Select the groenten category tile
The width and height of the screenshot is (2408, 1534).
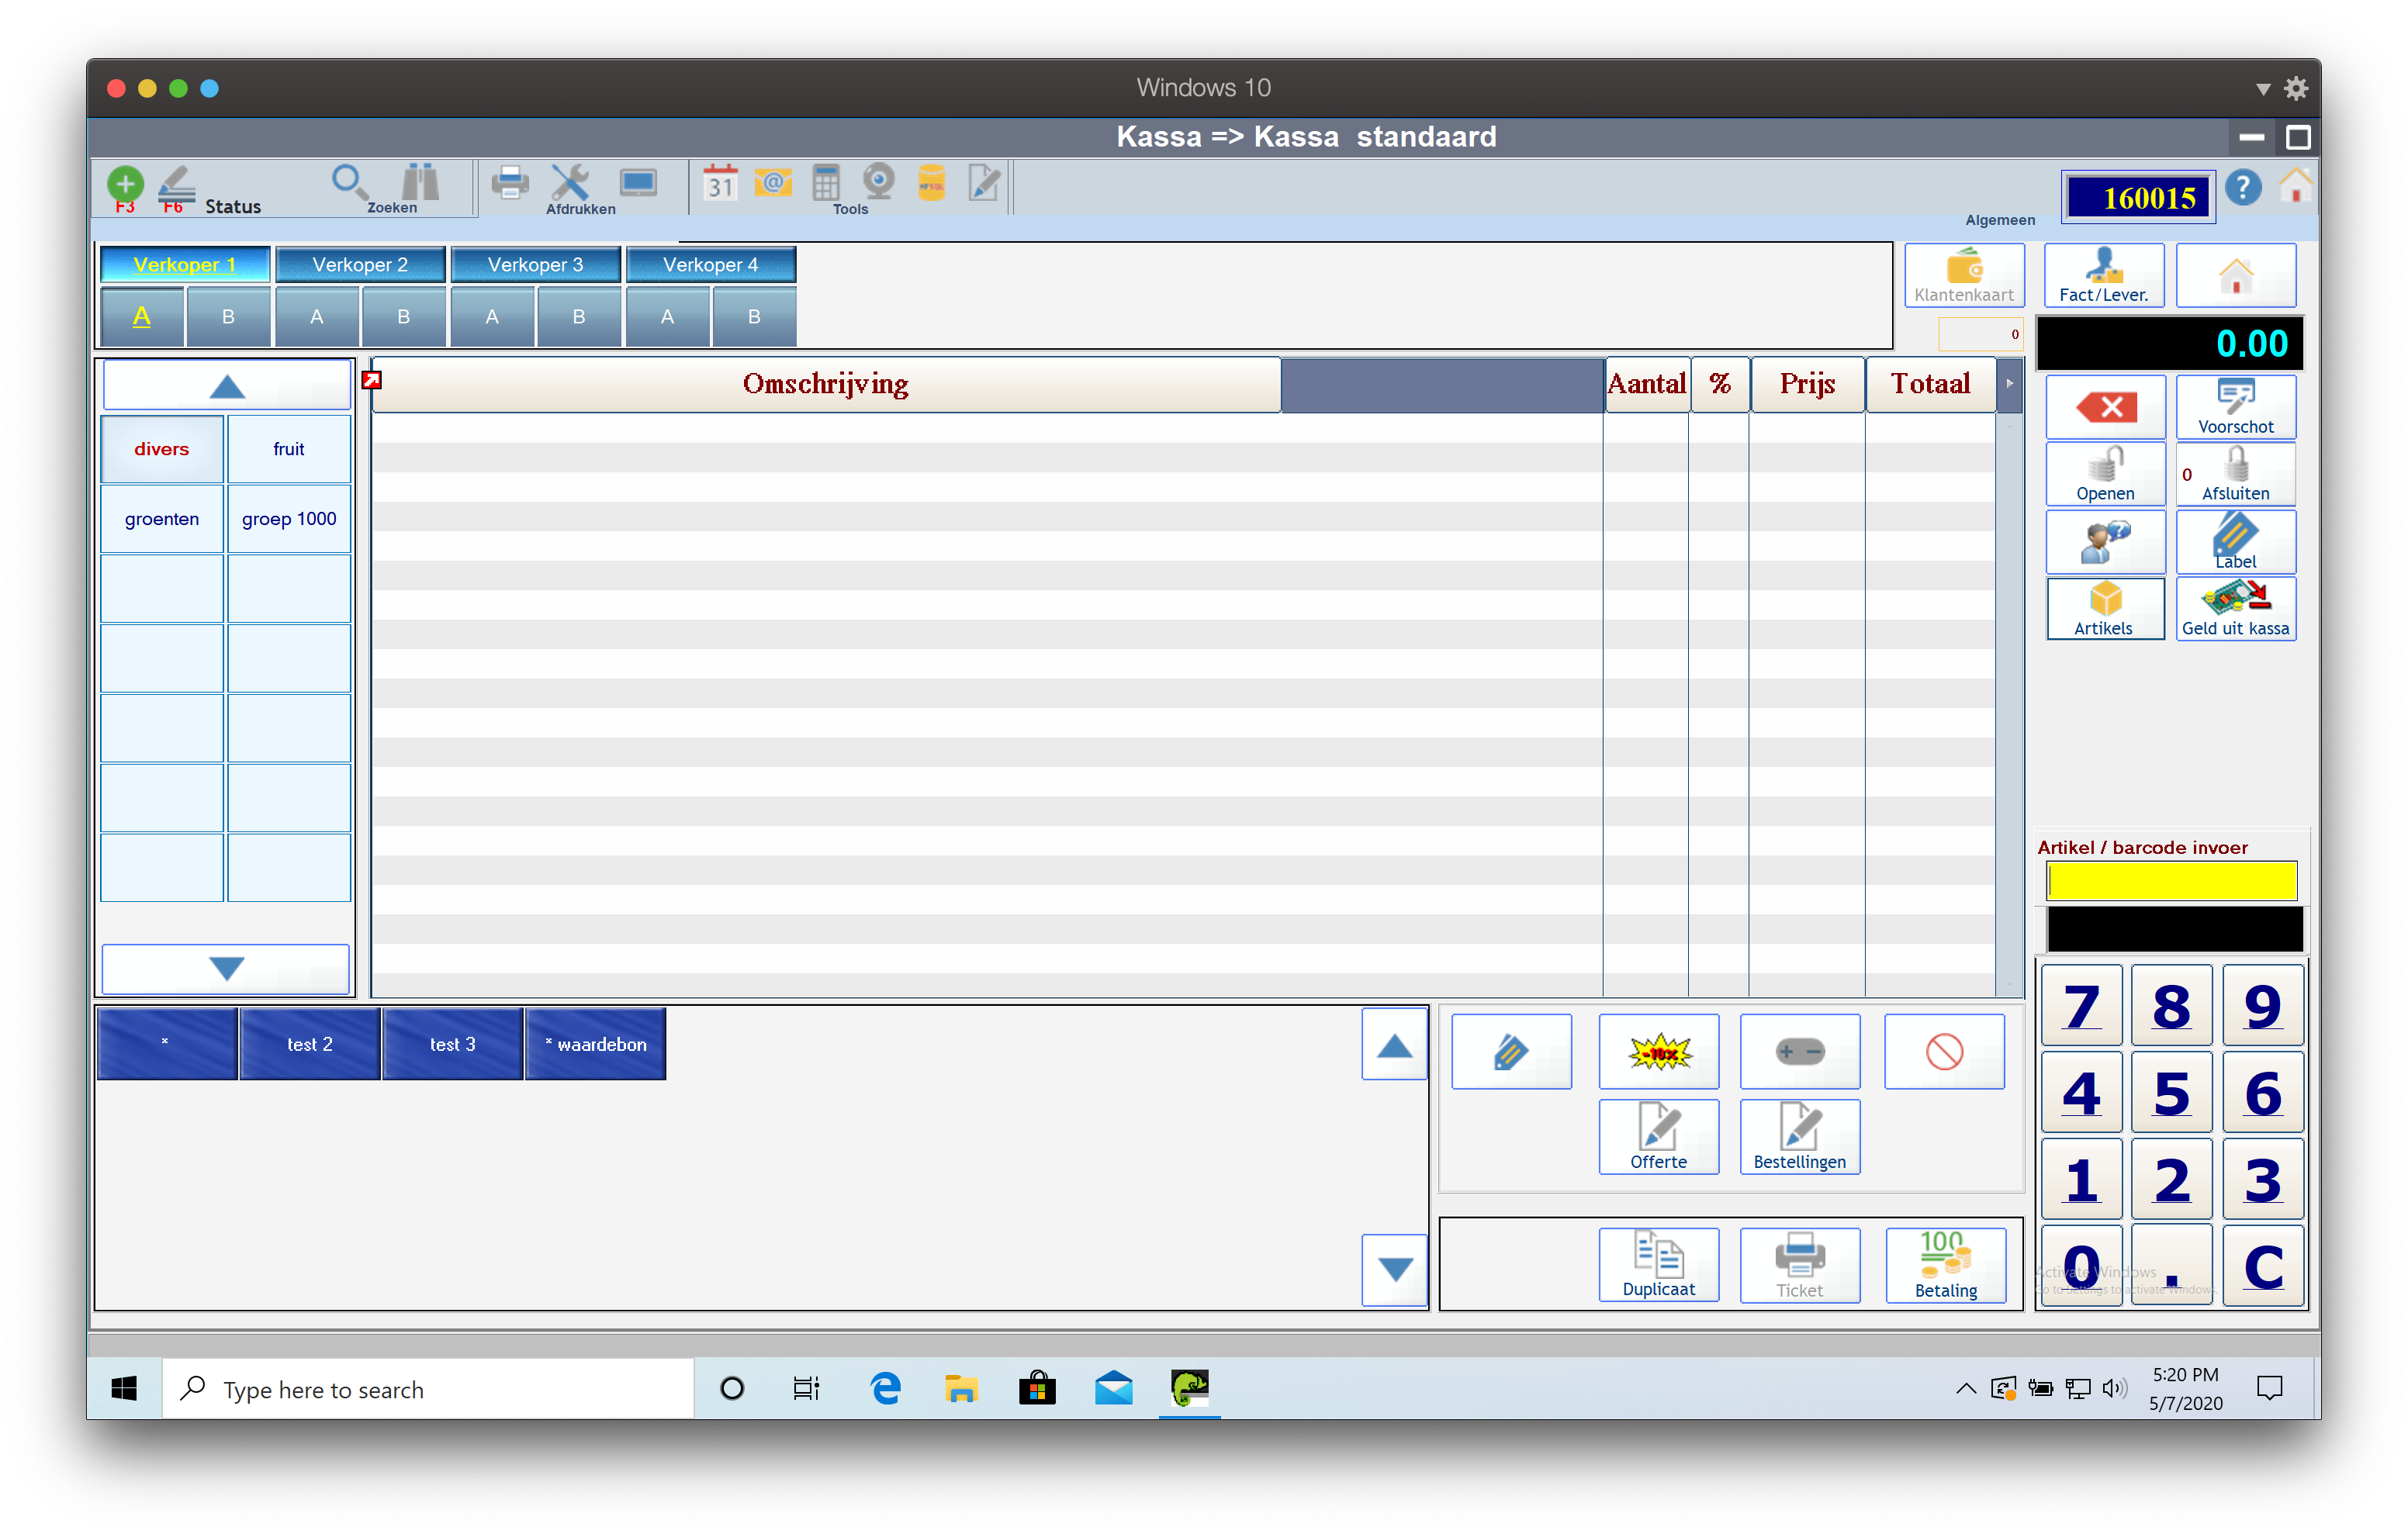click(x=162, y=519)
